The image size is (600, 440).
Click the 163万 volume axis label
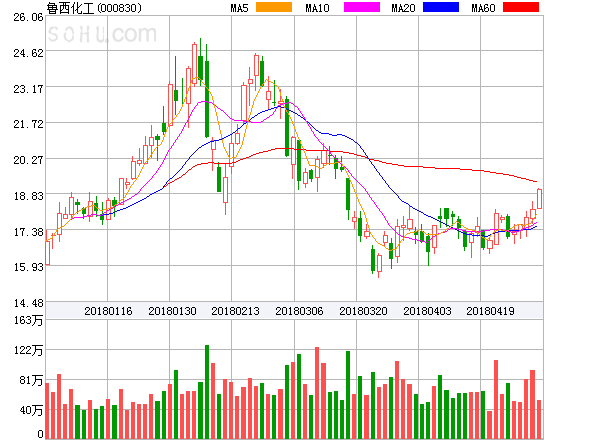point(28,320)
